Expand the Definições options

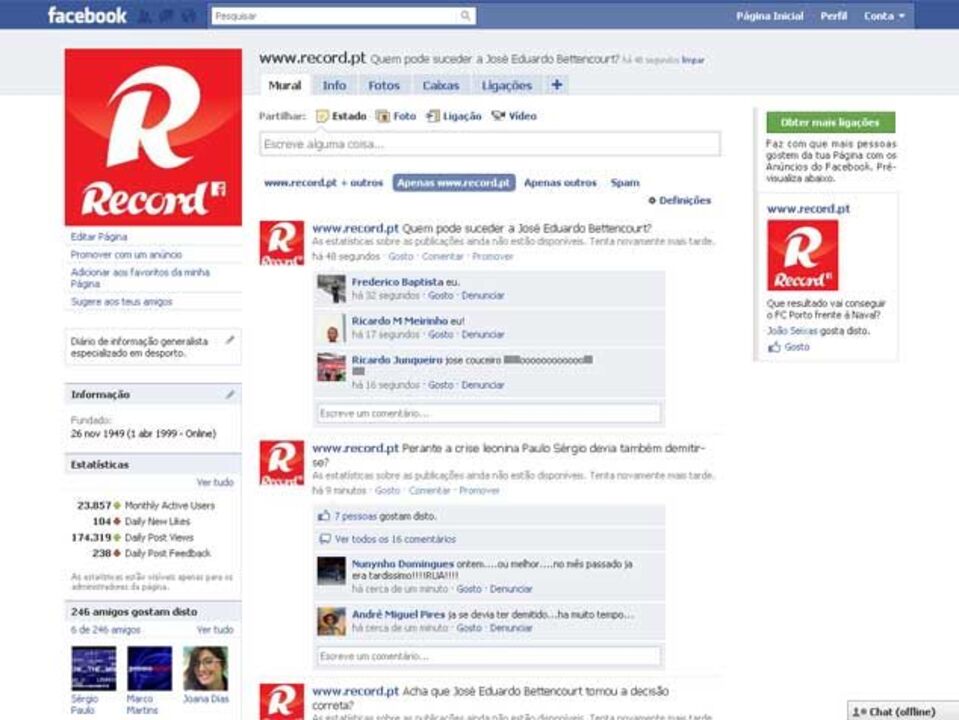click(x=684, y=199)
